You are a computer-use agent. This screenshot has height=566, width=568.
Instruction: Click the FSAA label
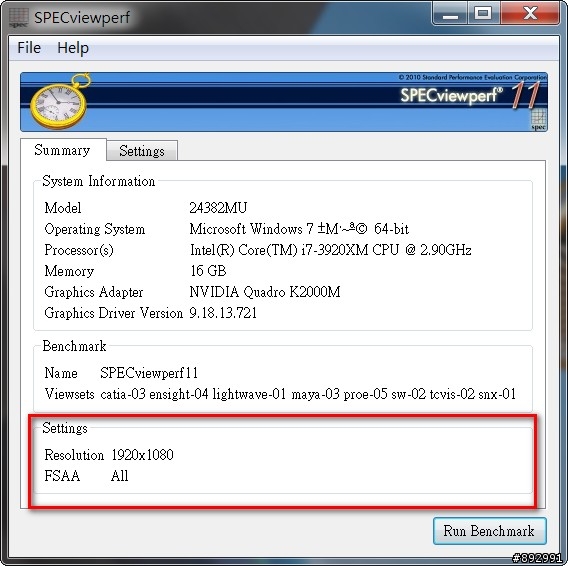pyautogui.click(x=62, y=476)
